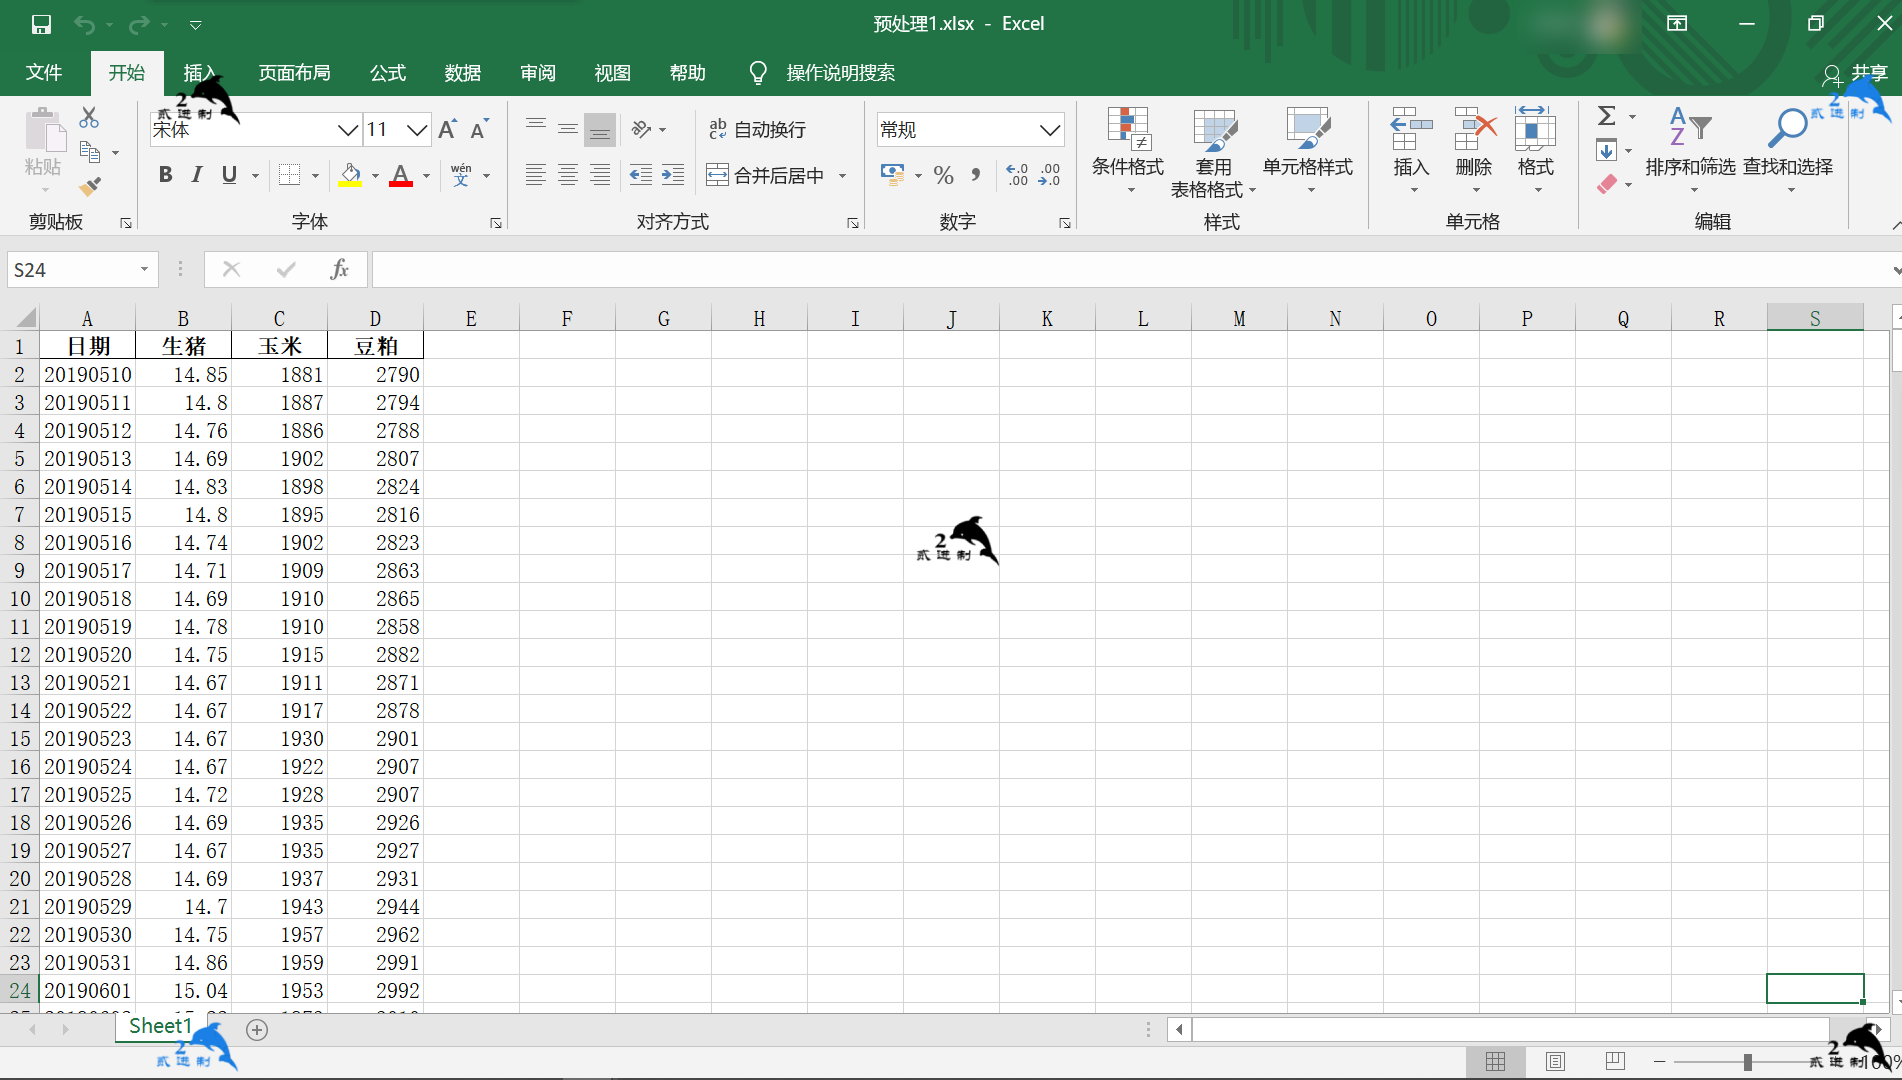This screenshot has height=1080, width=1902.
Task: Open 条件格式 conditional formatting menu
Action: pyautogui.click(x=1127, y=150)
